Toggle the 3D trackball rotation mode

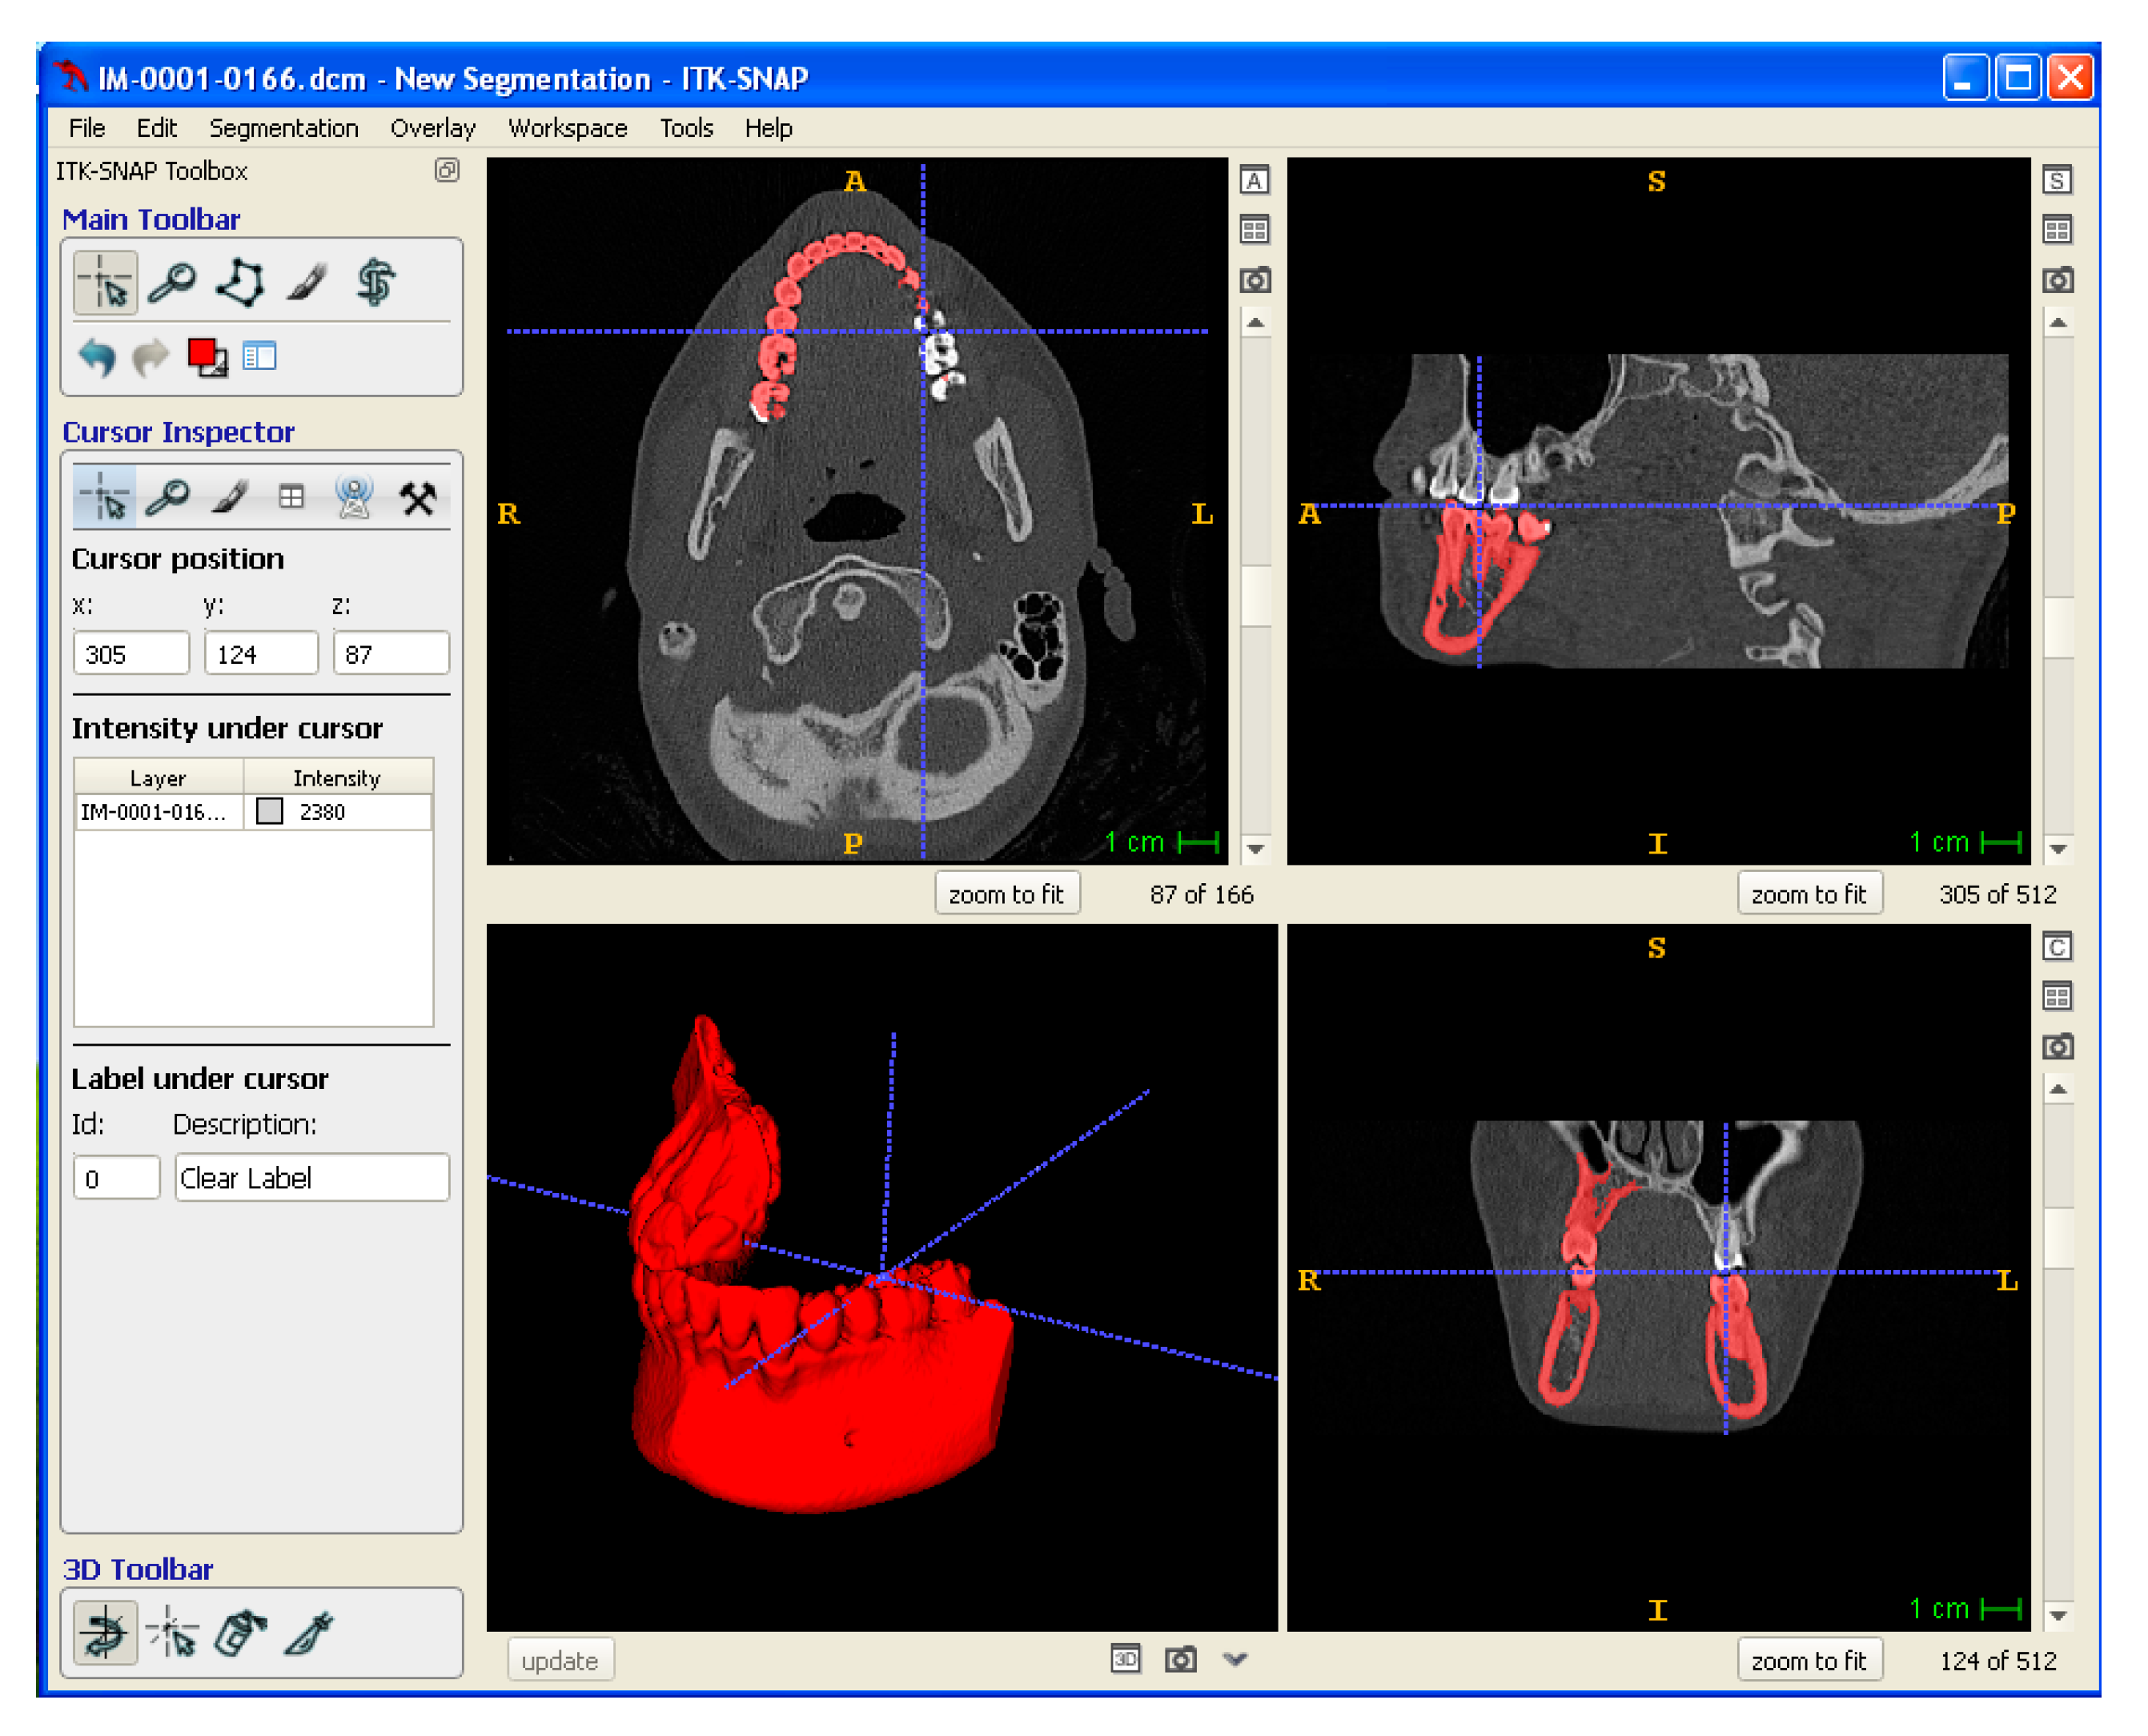pyautogui.click(x=105, y=1634)
